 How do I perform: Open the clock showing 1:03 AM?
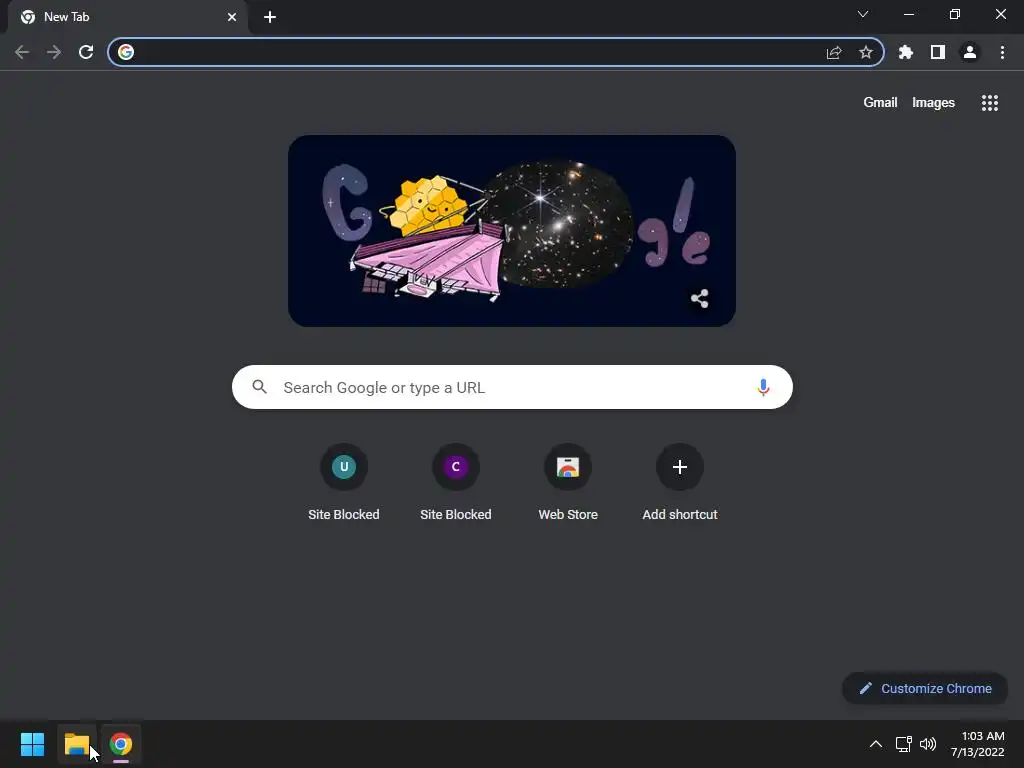978,744
